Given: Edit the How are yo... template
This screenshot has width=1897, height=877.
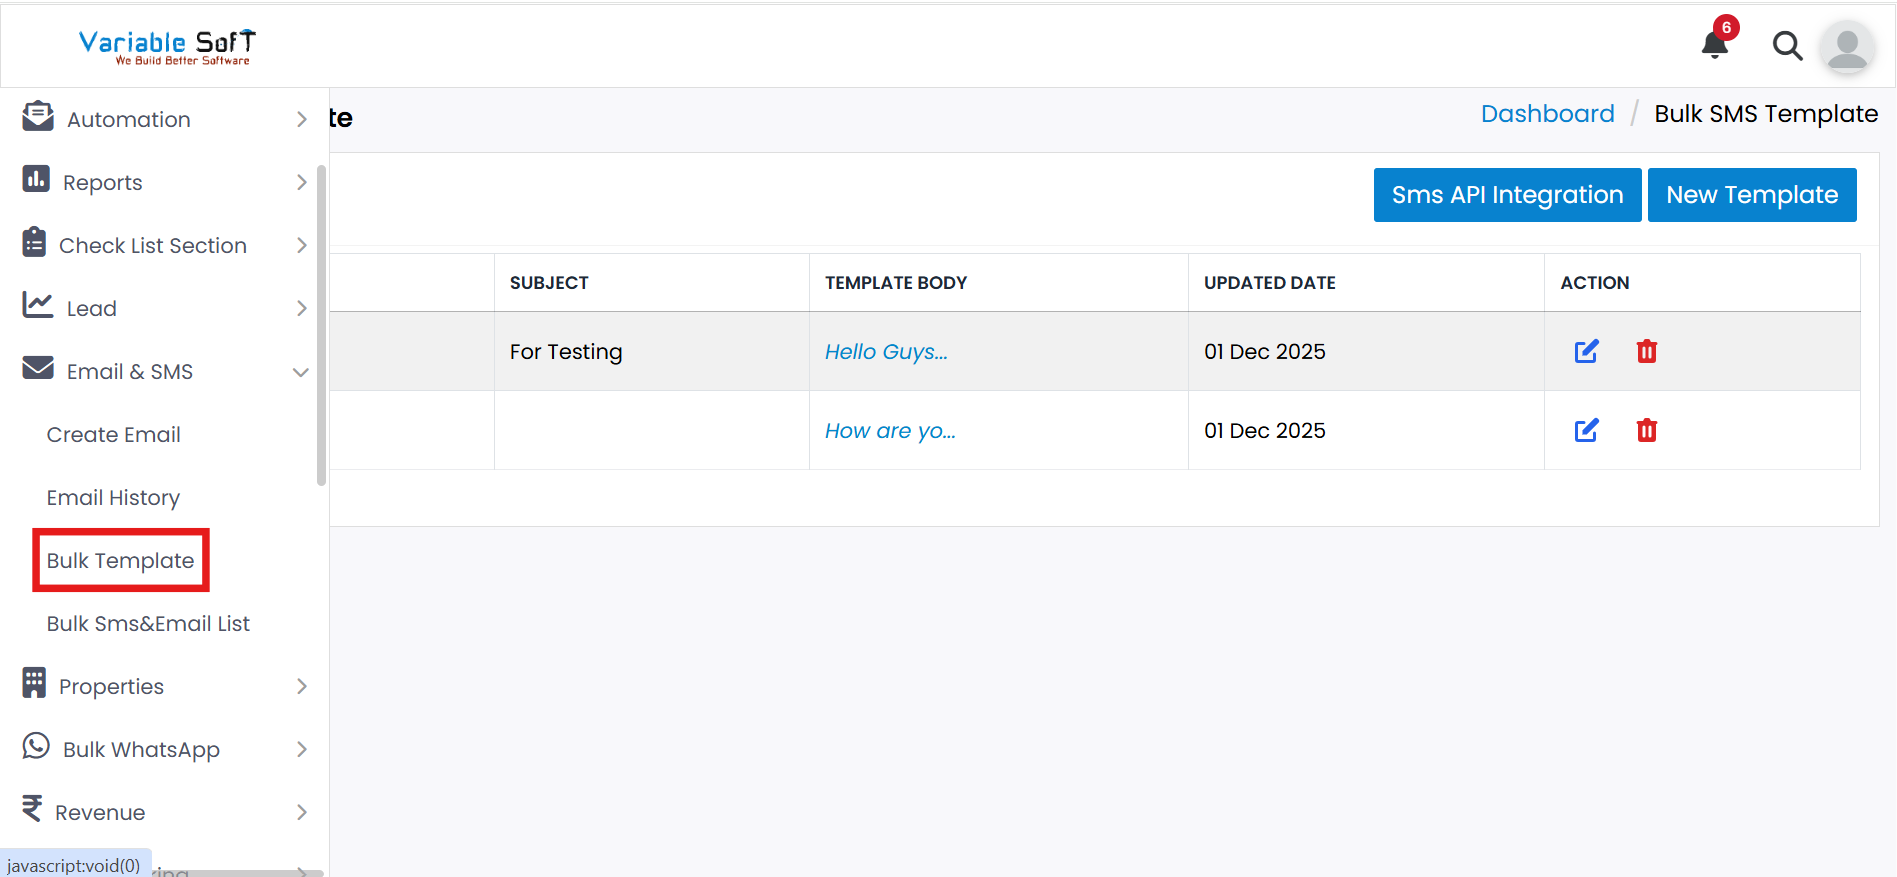Looking at the screenshot, I should [1586, 430].
